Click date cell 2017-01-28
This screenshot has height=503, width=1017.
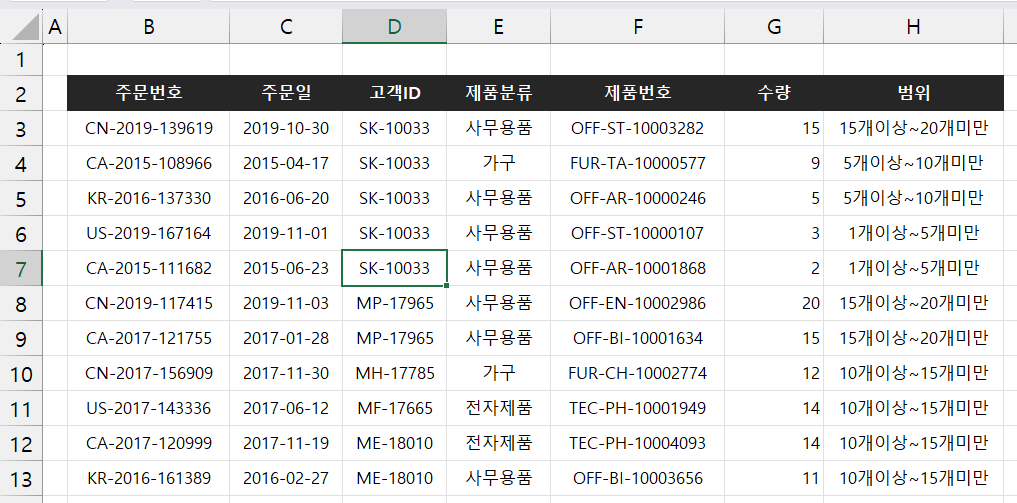point(286,338)
